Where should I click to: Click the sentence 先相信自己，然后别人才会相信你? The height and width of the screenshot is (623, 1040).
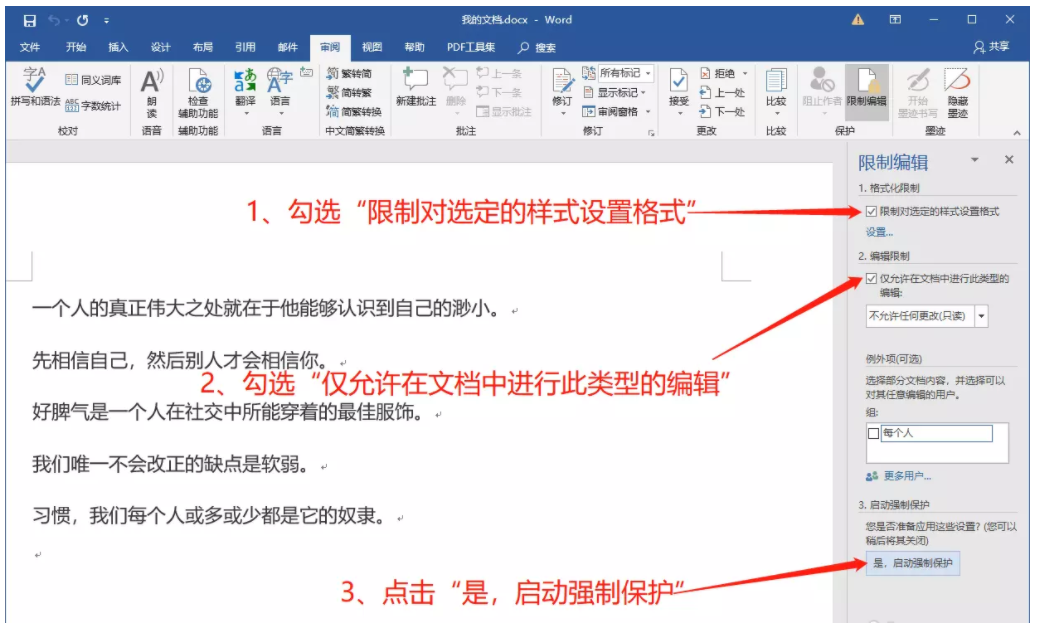coord(180,361)
